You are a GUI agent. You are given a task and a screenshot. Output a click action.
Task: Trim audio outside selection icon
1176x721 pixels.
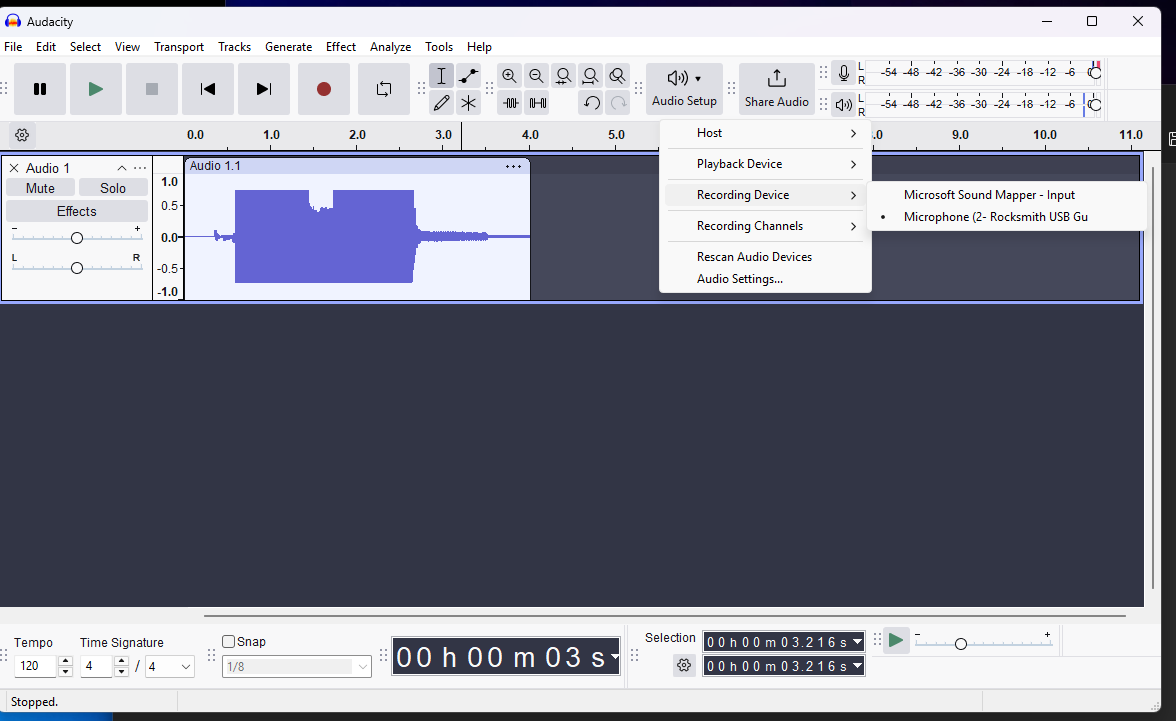click(511, 103)
